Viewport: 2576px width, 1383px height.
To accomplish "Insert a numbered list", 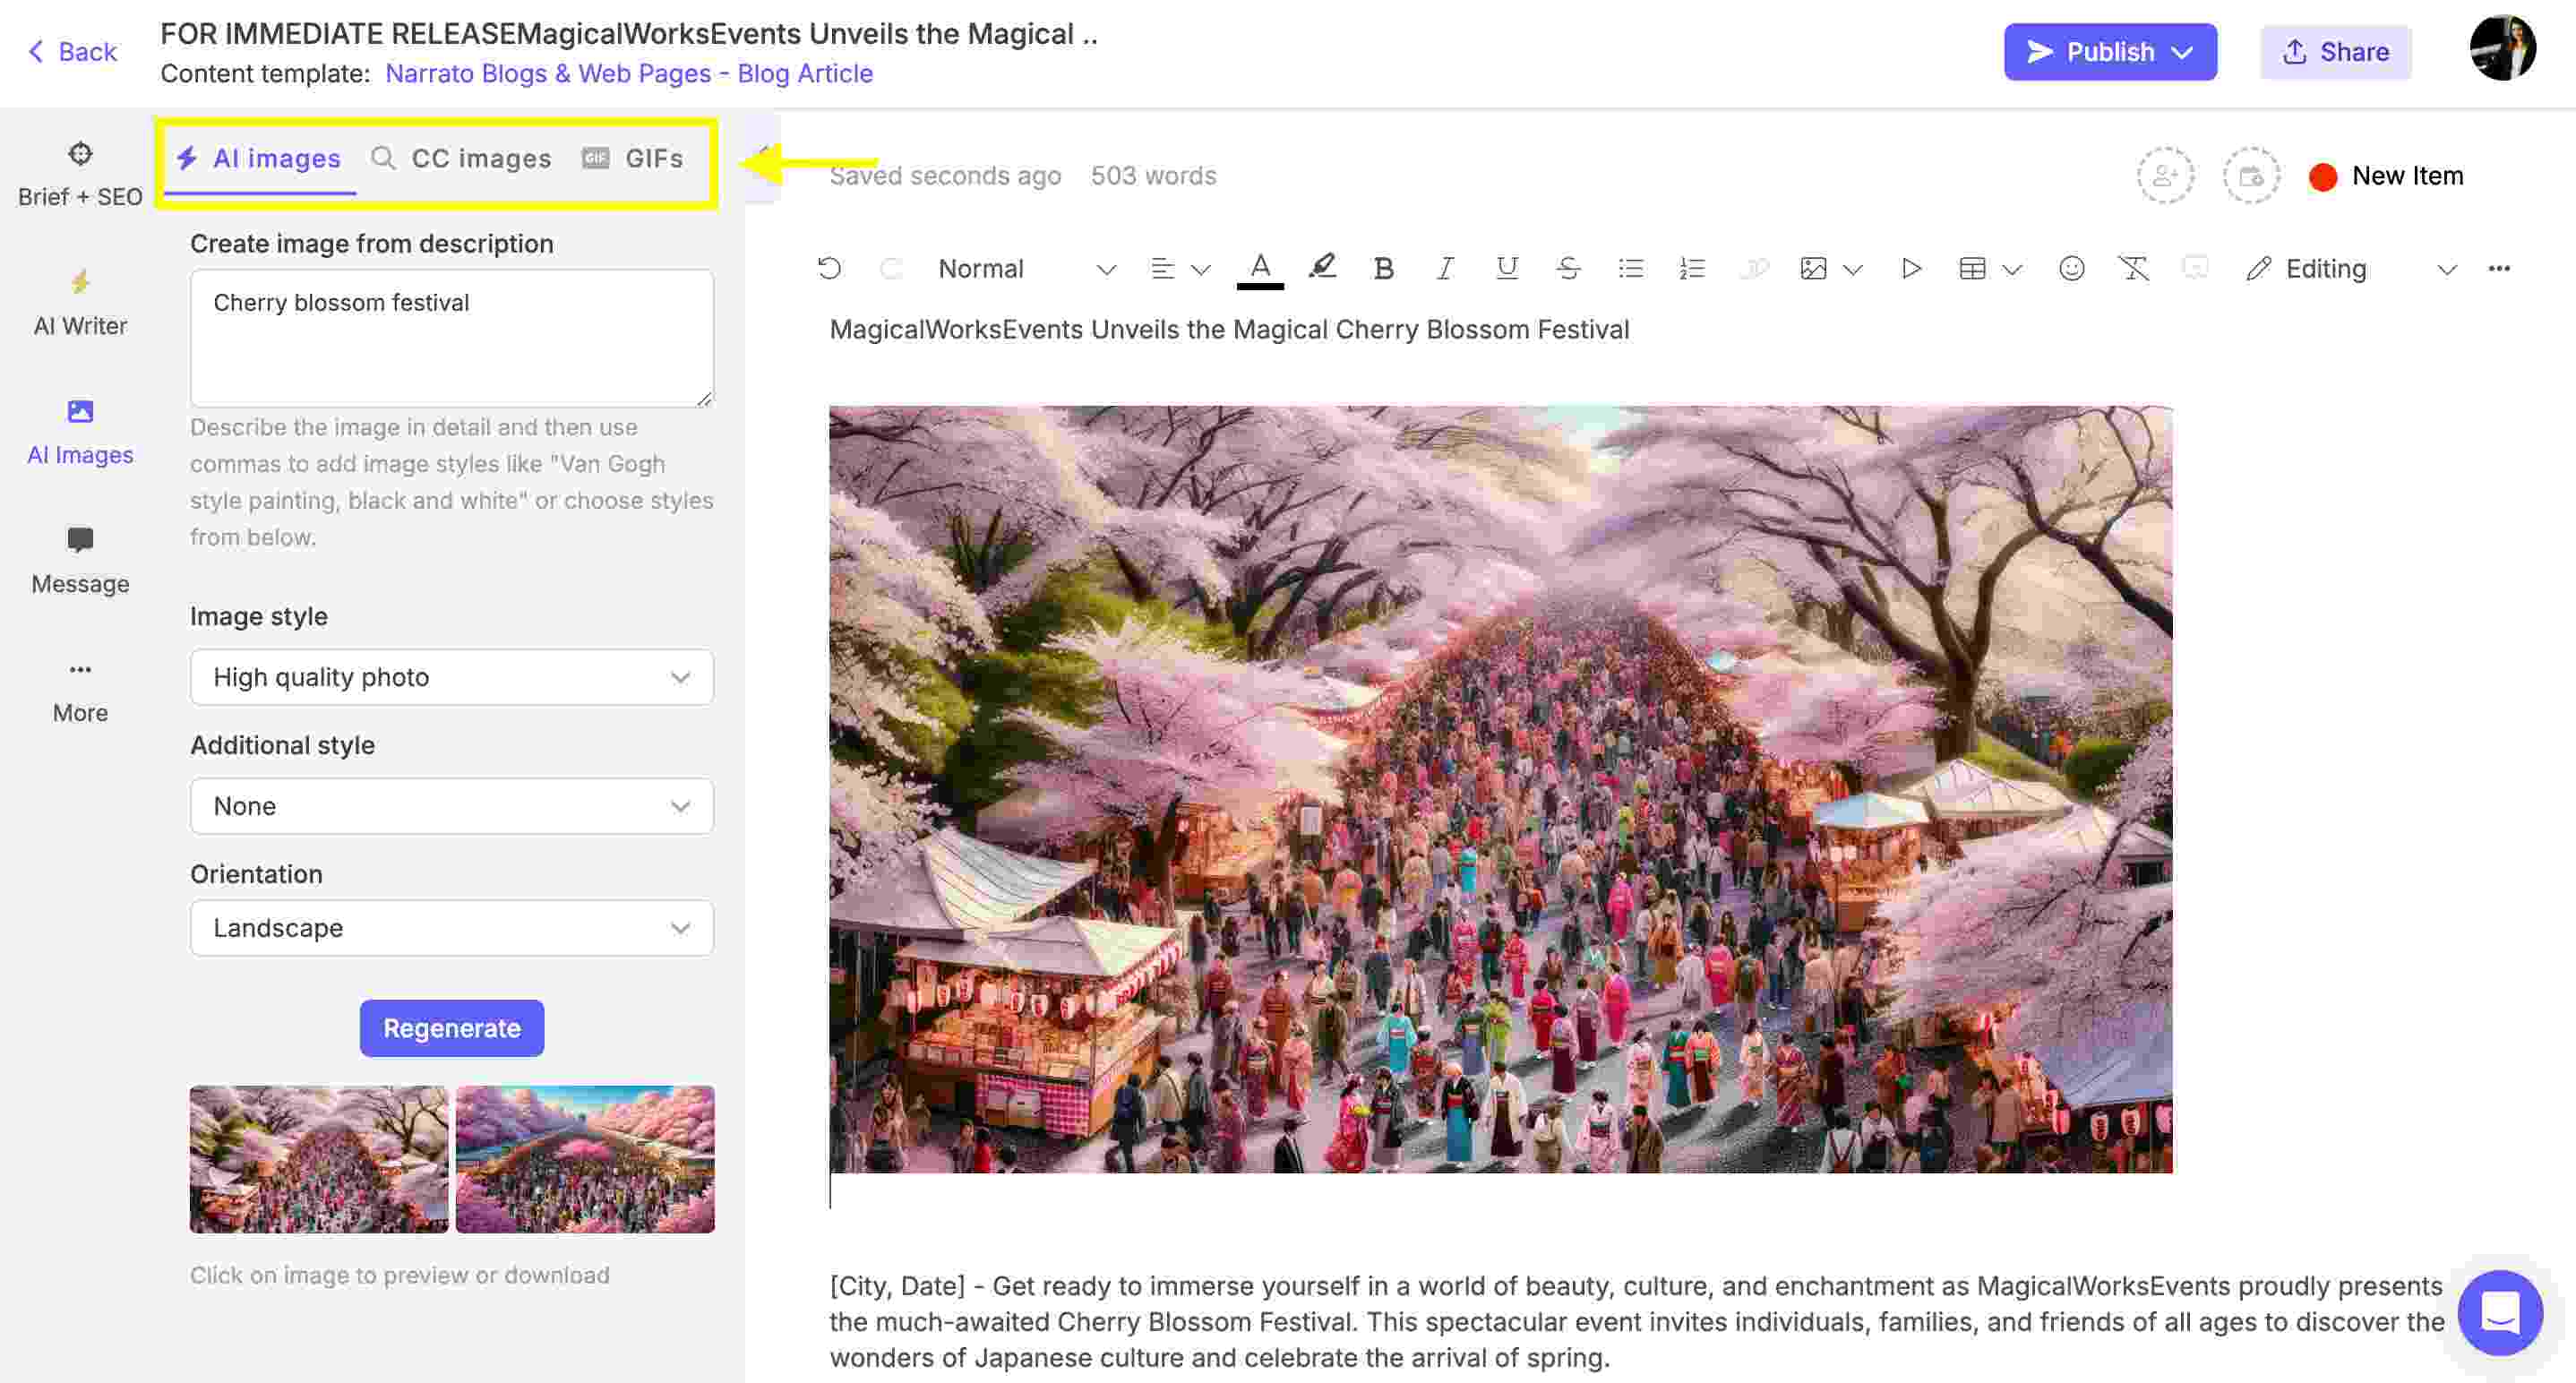I will pos(1692,268).
